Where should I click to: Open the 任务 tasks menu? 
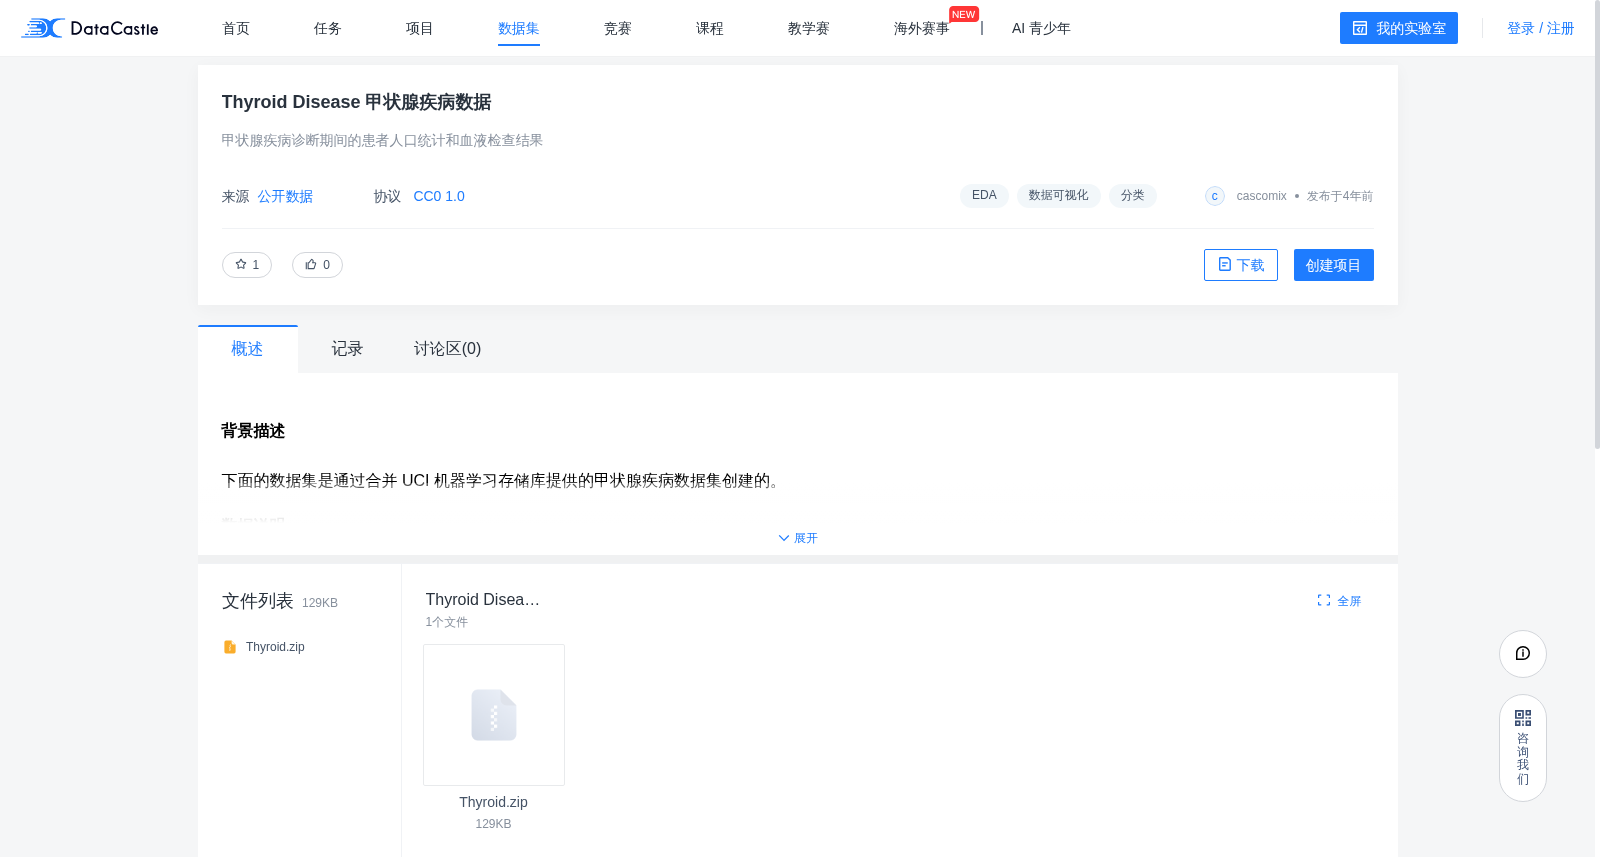tap(328, 28)
